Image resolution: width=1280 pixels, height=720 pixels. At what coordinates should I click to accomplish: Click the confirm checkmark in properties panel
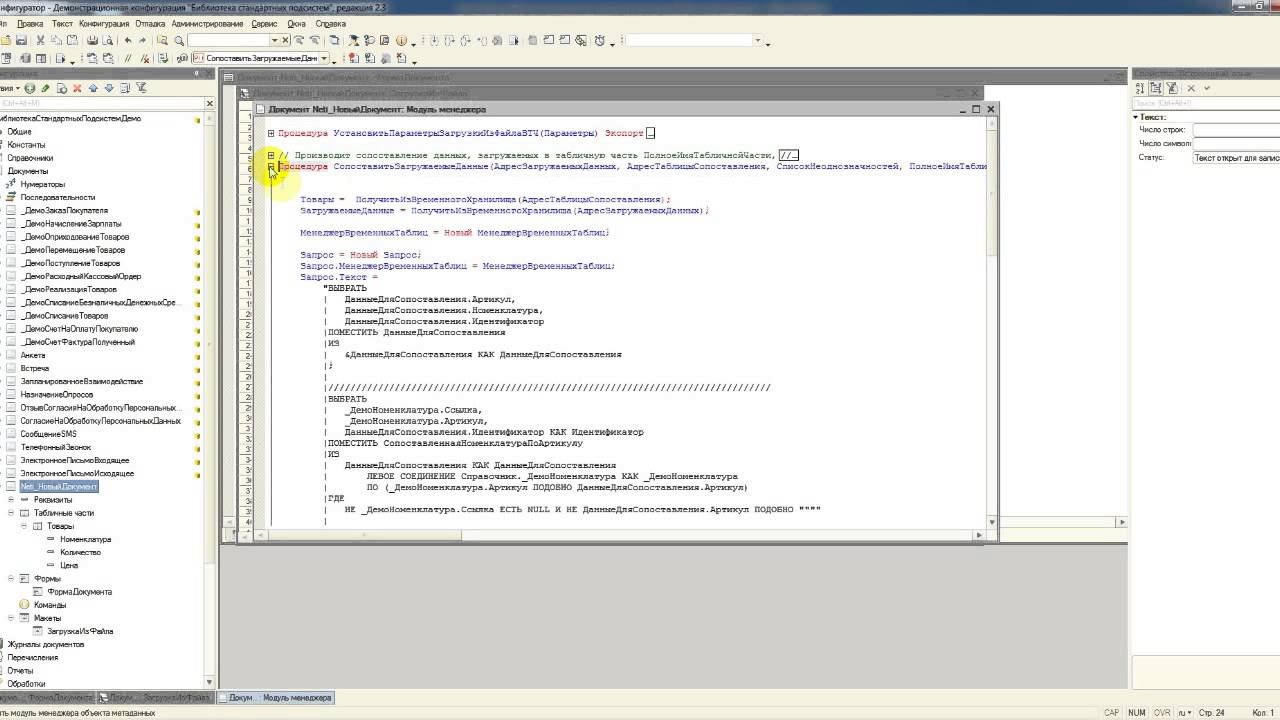[1207, 88]
